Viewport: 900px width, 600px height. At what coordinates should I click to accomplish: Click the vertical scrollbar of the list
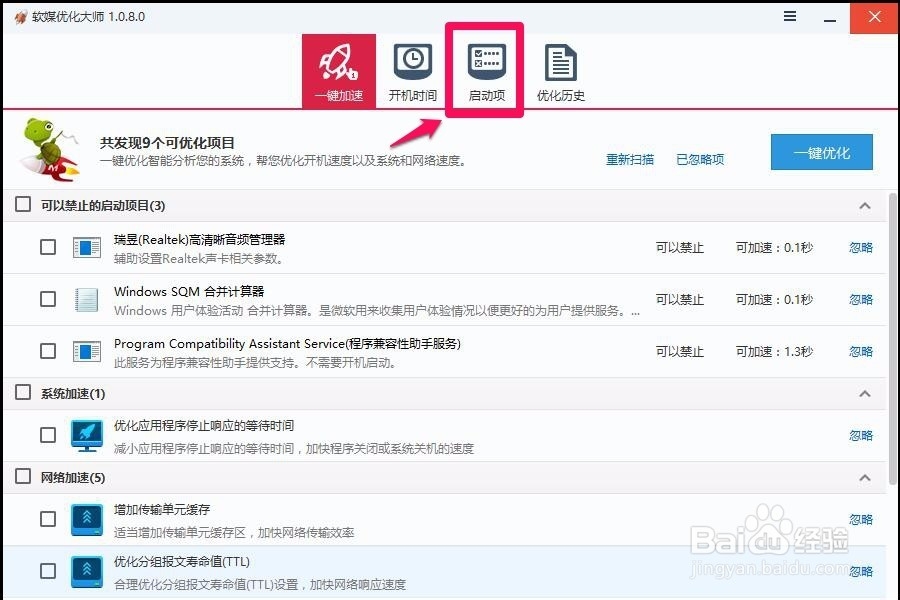tap(893, 339)
